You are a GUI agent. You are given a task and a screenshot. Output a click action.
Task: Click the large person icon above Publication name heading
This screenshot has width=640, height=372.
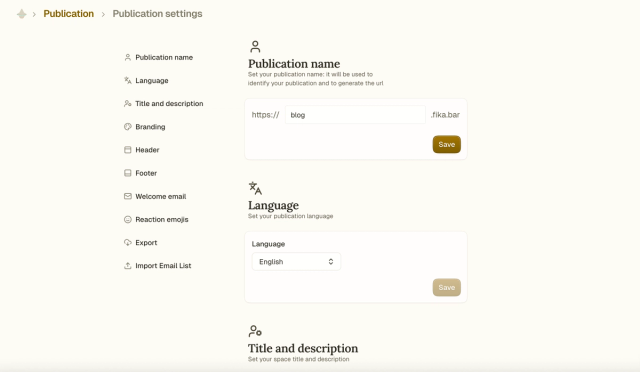[255, 47]
